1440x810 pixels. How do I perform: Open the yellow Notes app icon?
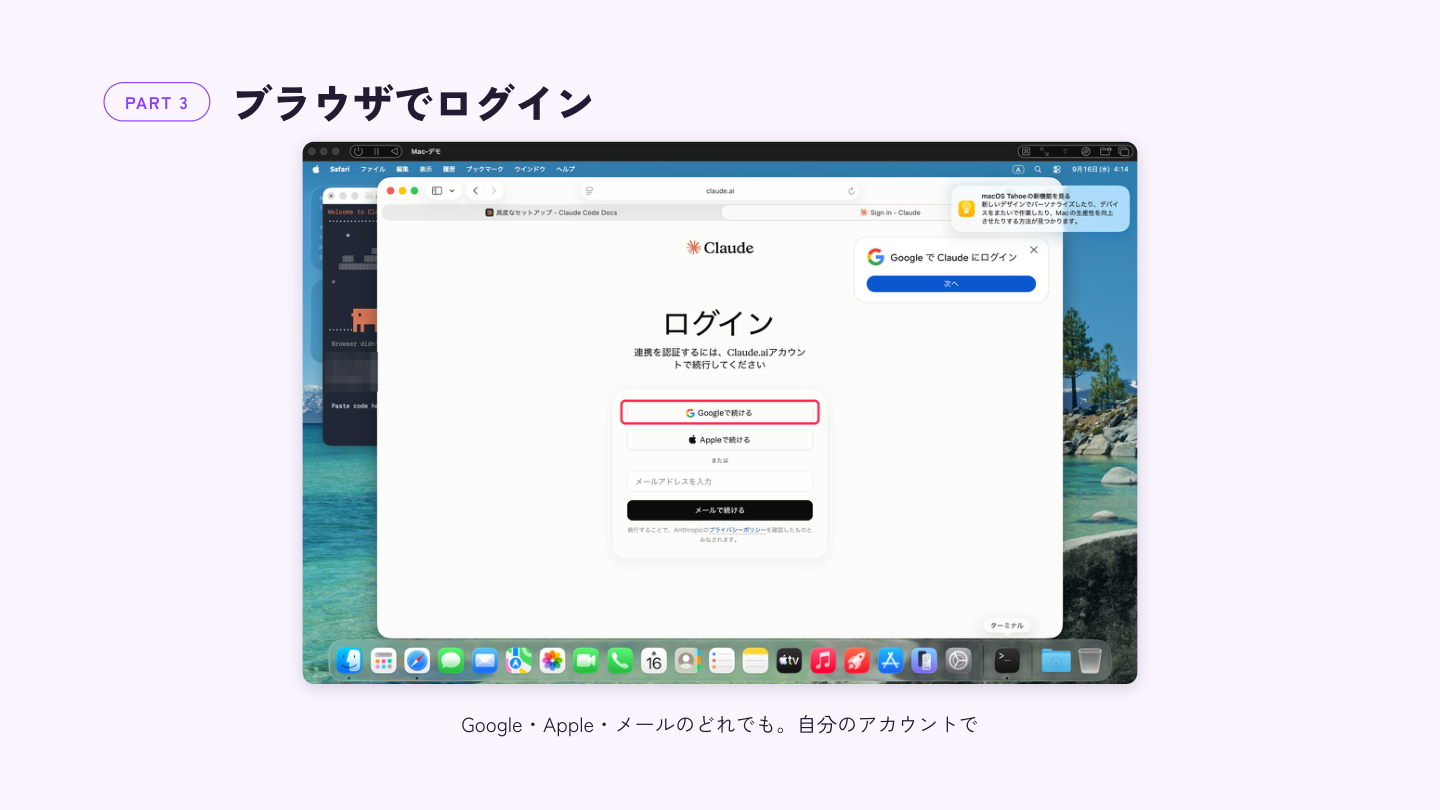[755, 660]
